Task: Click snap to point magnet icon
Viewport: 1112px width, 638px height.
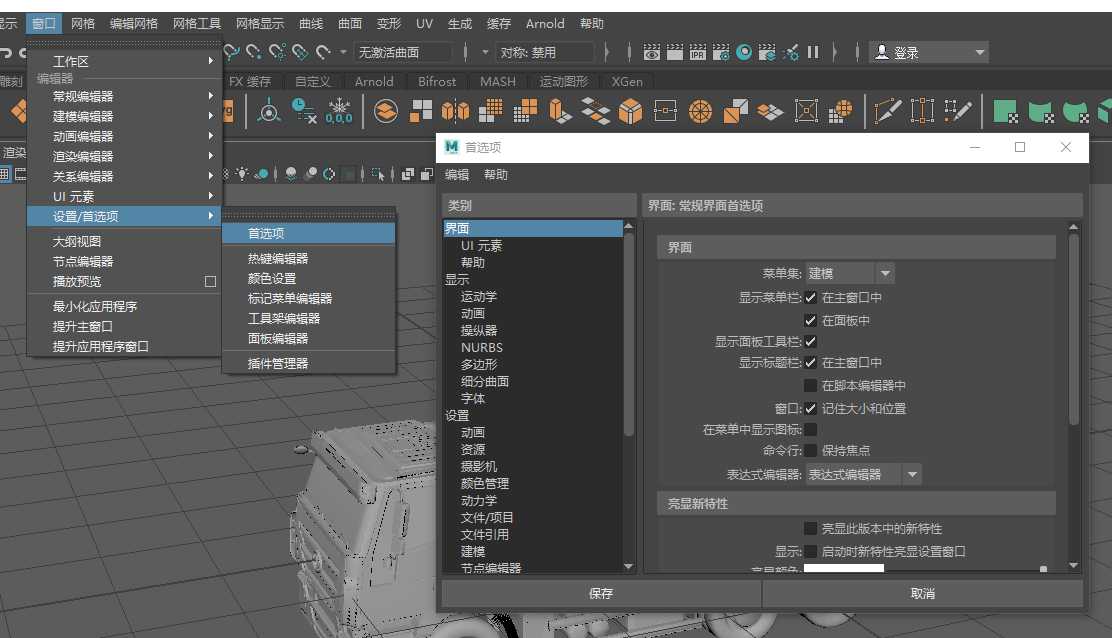Action: (x=254, y=52)
